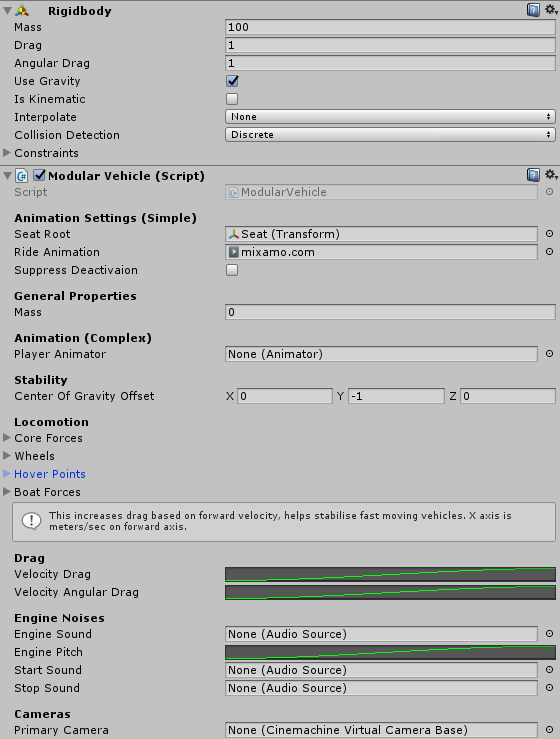Screen dimensions: 560x739
Task: Enable Suppress Deactivaion checkbox
Action: click(x=232, y=270)
